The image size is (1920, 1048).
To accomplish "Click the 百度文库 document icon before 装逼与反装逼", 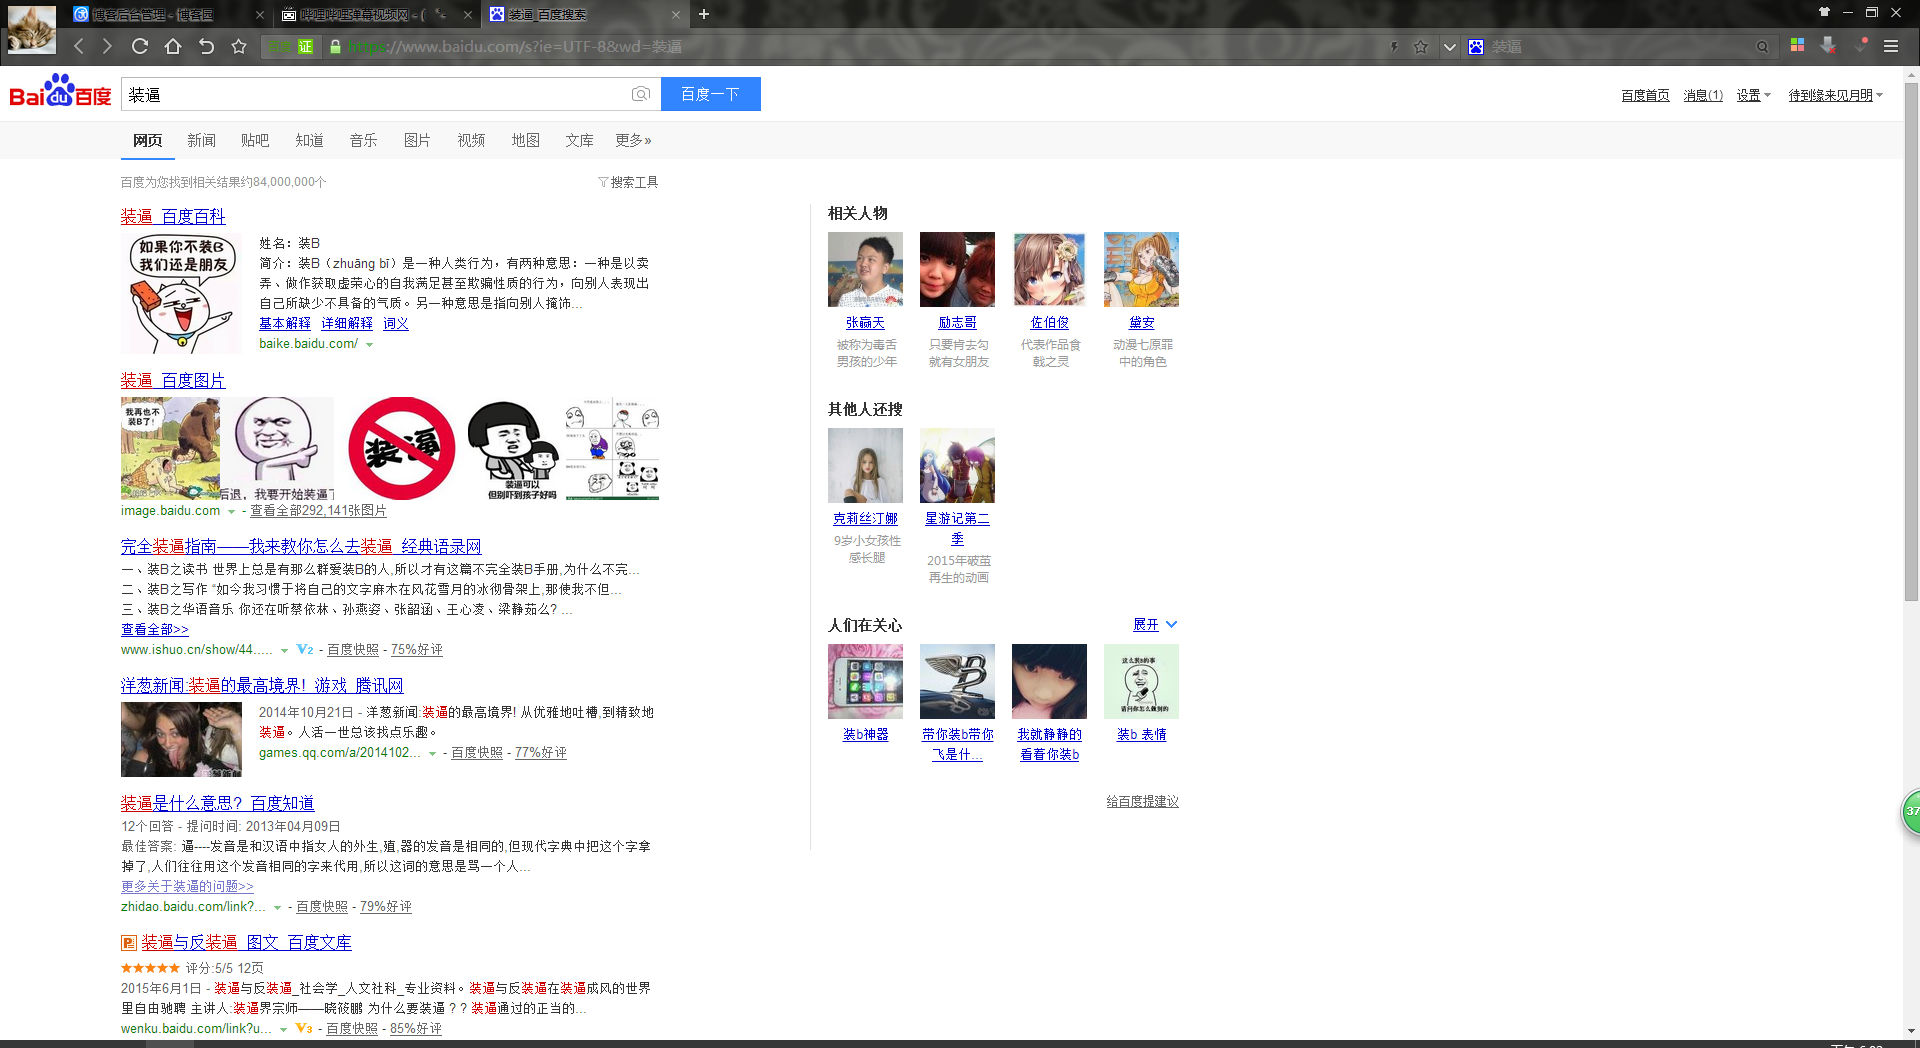I will point(129,942).
